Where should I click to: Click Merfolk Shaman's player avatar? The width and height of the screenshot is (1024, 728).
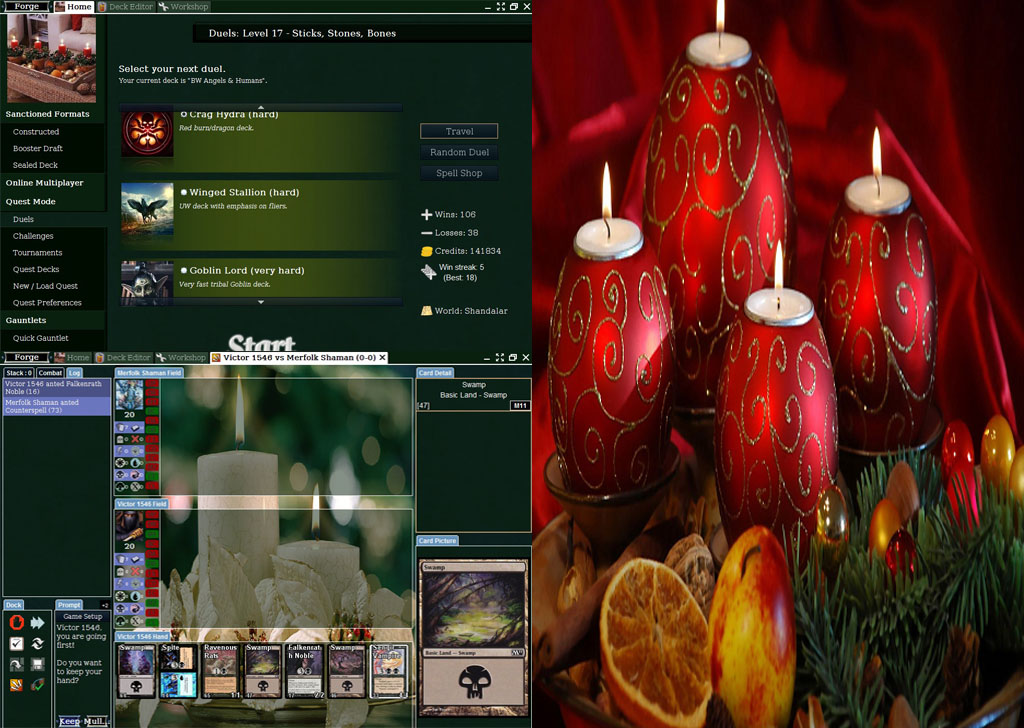pyautogui.click(x=130, y=394)
